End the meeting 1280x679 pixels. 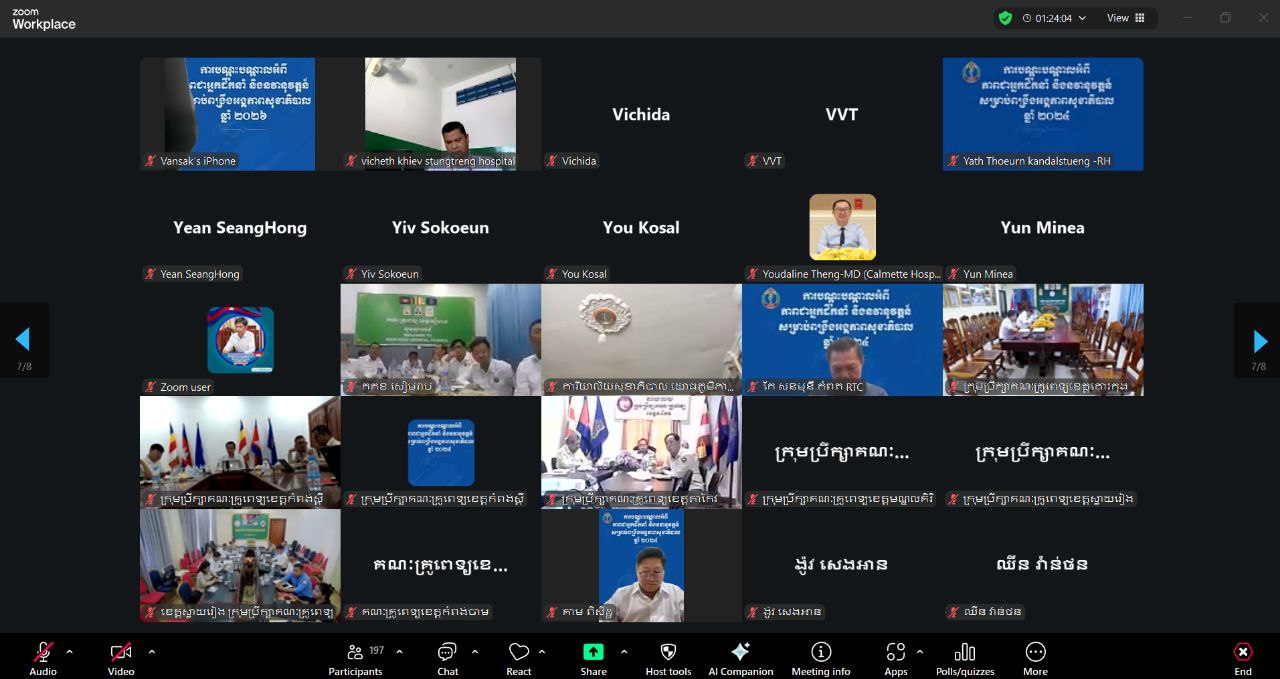(x=1242, y=656)
